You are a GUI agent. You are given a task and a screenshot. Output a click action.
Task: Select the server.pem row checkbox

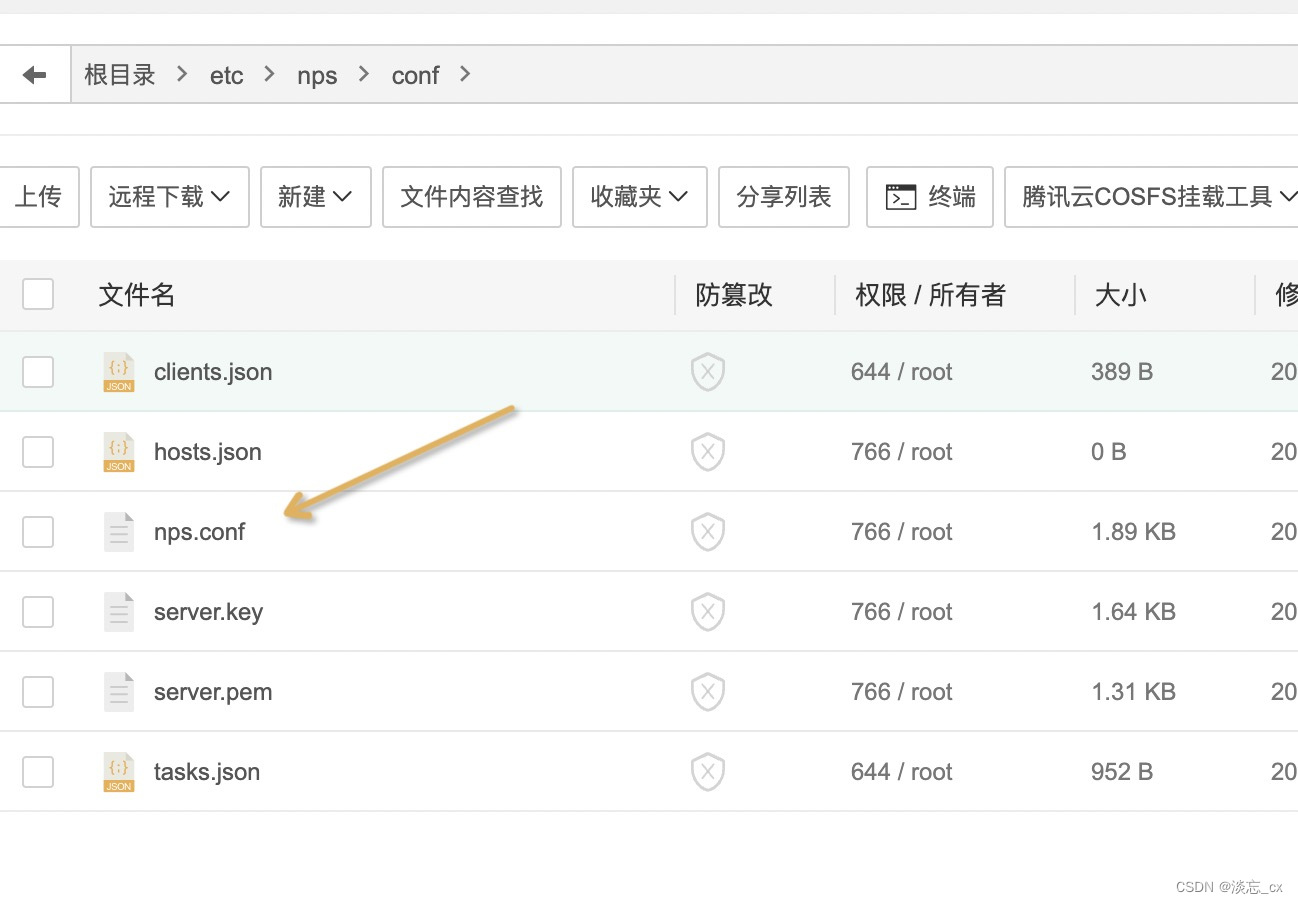[38, 692]
